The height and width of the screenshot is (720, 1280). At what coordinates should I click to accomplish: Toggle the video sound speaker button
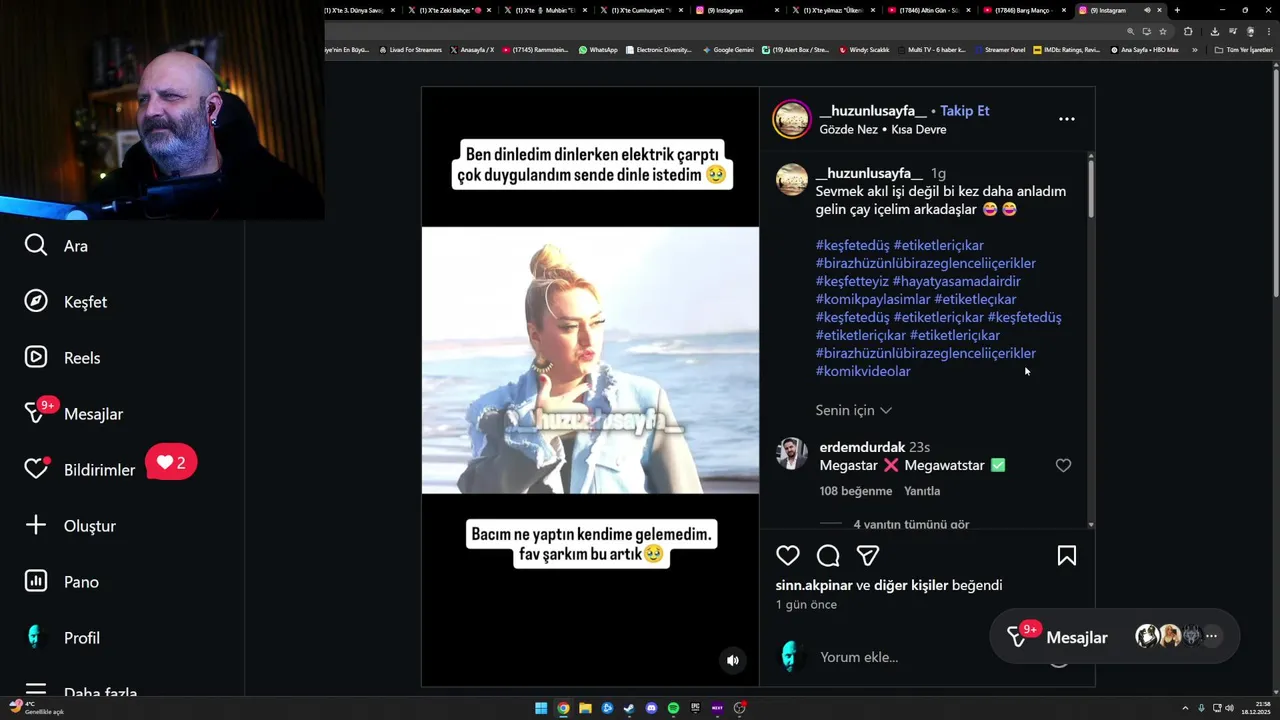[733, 660]
